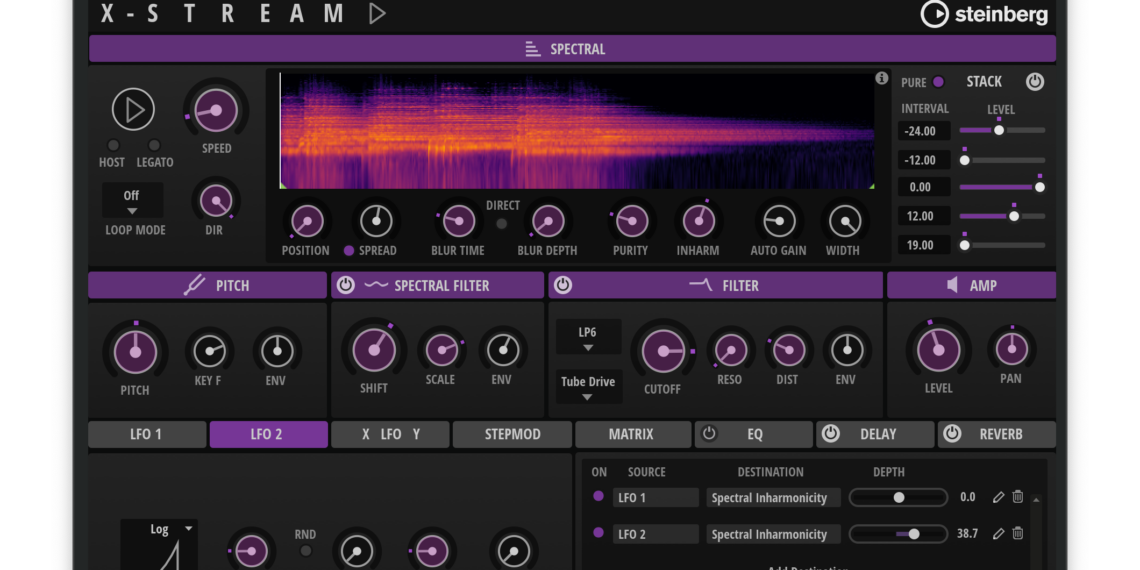Enable the Reverb effect power icon

952,434
